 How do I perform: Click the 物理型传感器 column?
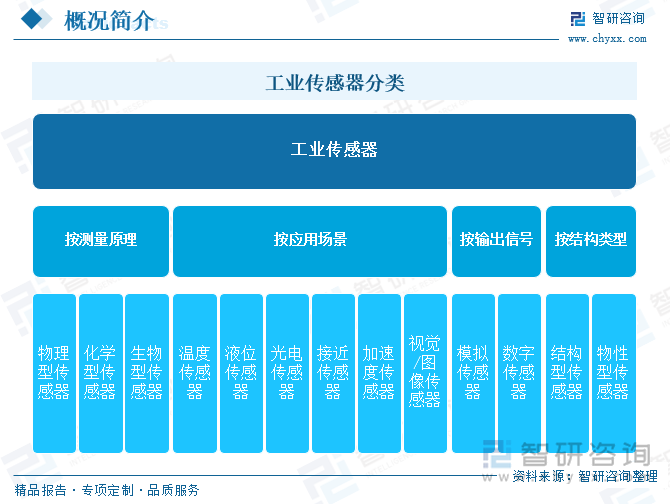pos(54,373)
